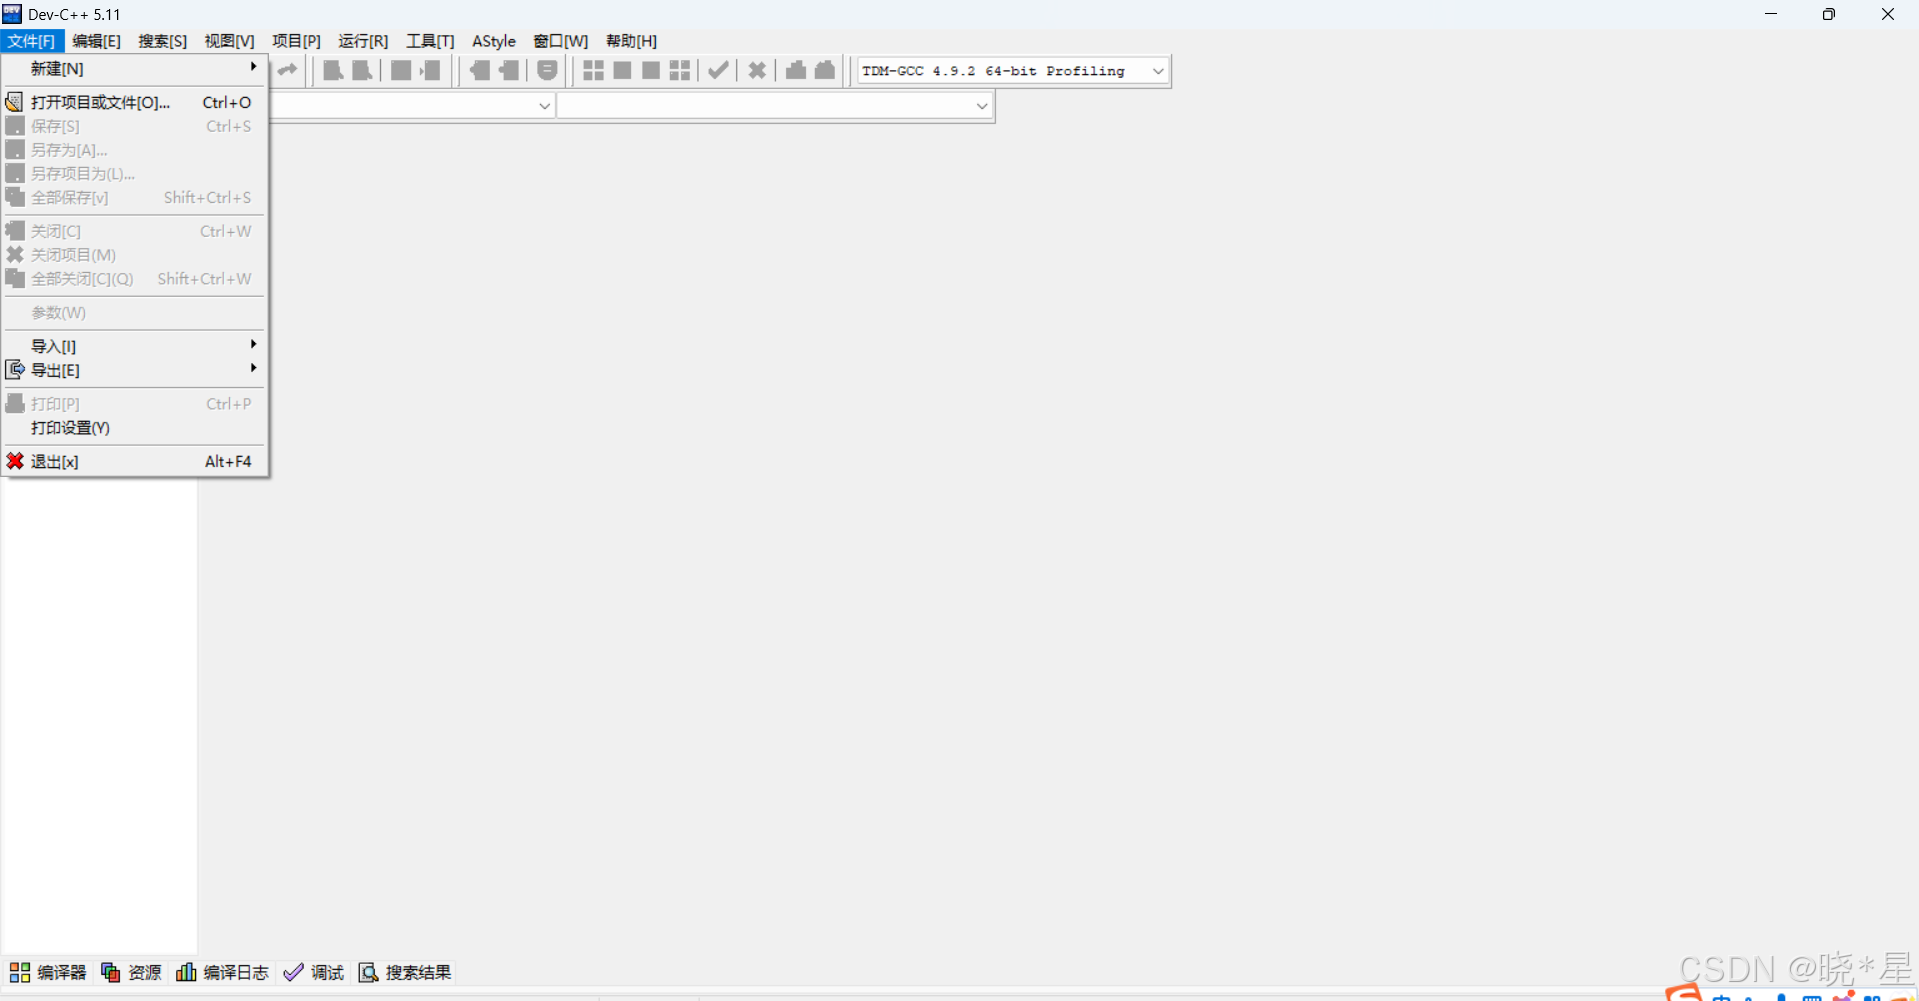Select the 打印[P] menu entry

[135, 404]
